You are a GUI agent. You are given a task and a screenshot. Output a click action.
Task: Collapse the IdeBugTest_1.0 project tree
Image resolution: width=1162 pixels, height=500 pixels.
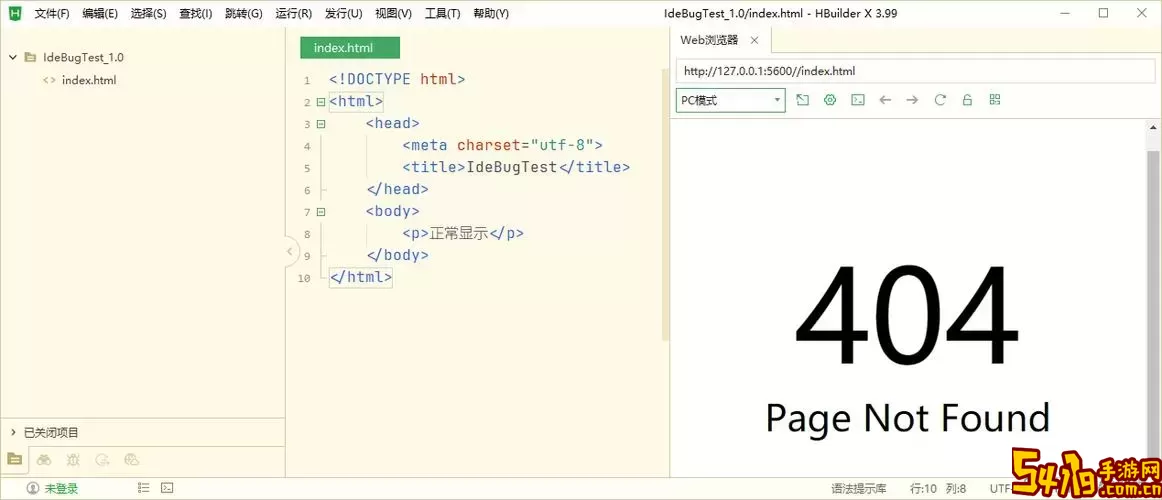pyautogui.click(x=13, y=57)
